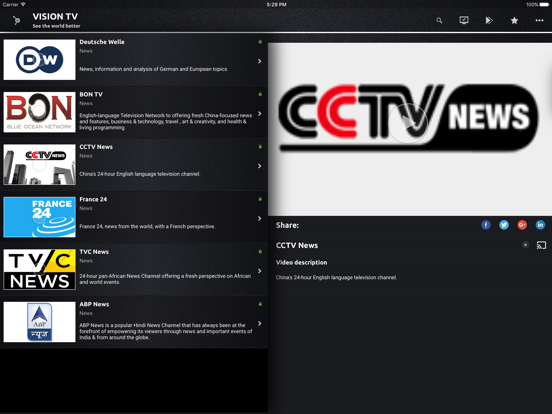Viewport: 552px width, 414px height.
Task: Tap the green status icon on BON TV
Action: (260, 94)
